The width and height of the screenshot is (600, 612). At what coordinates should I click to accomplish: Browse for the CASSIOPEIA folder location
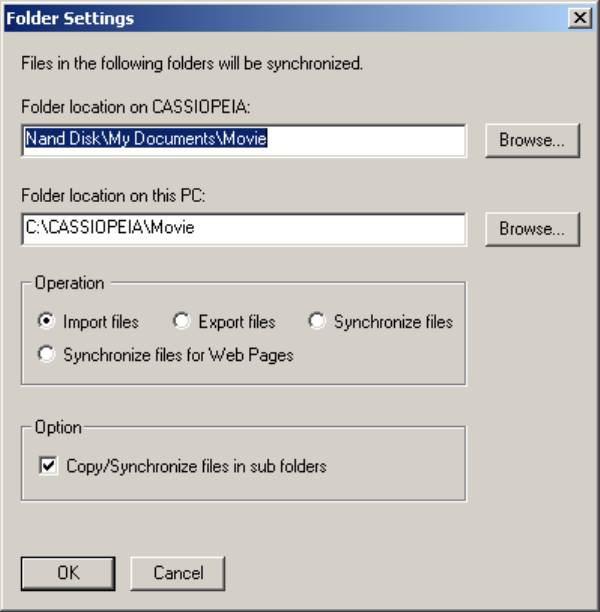532,140
